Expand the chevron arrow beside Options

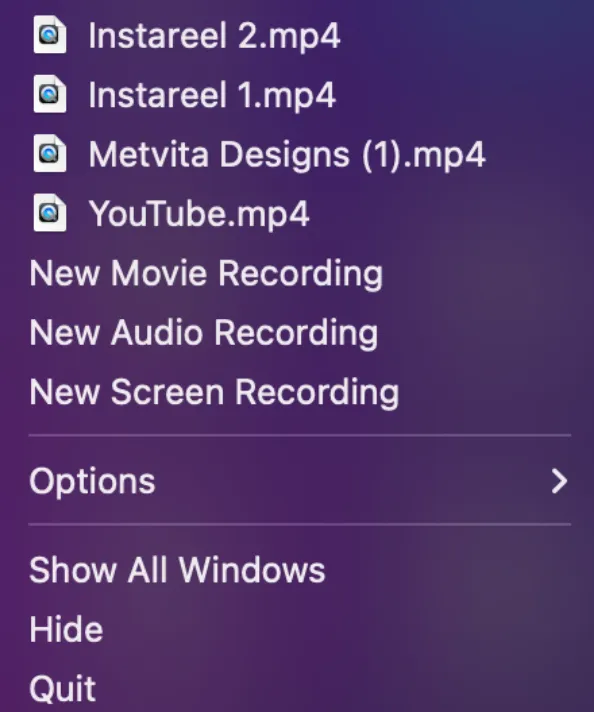click(x=559, y=481)
